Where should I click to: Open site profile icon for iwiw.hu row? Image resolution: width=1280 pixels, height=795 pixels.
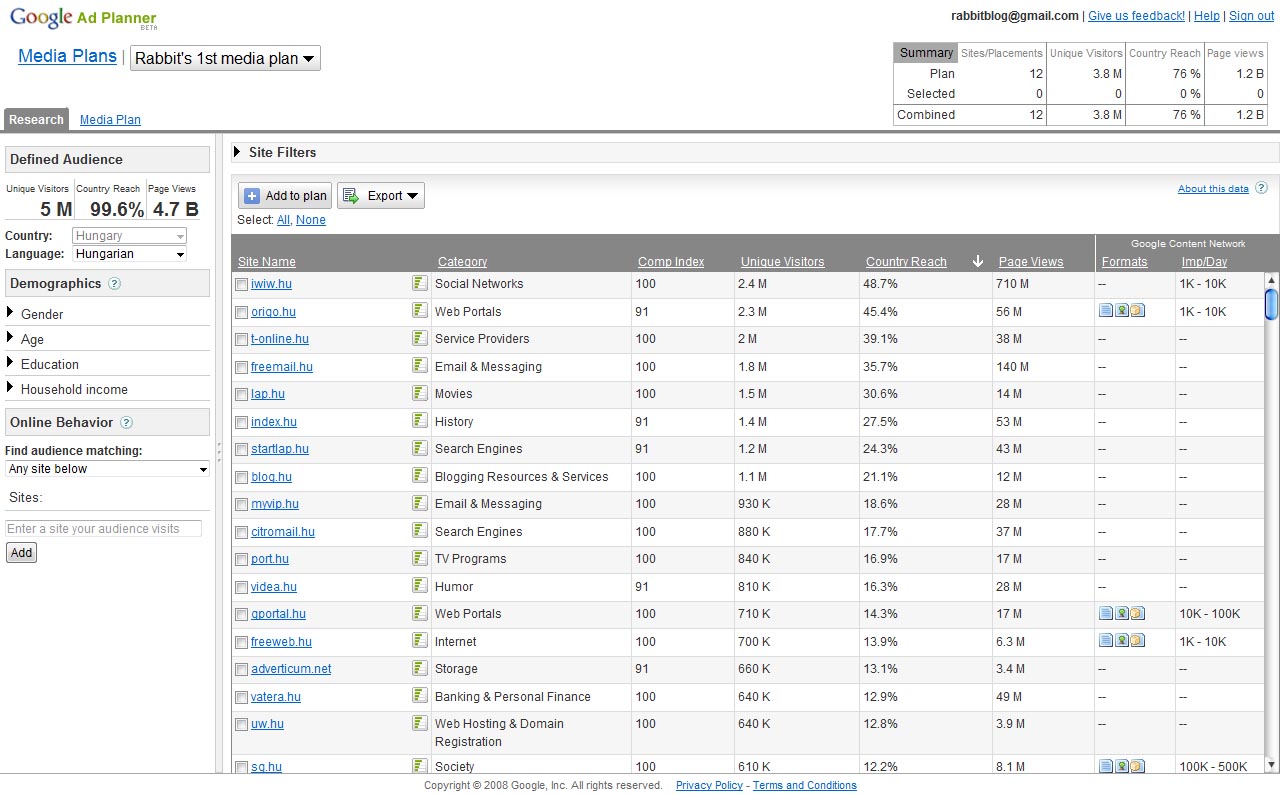click(420, 283)
